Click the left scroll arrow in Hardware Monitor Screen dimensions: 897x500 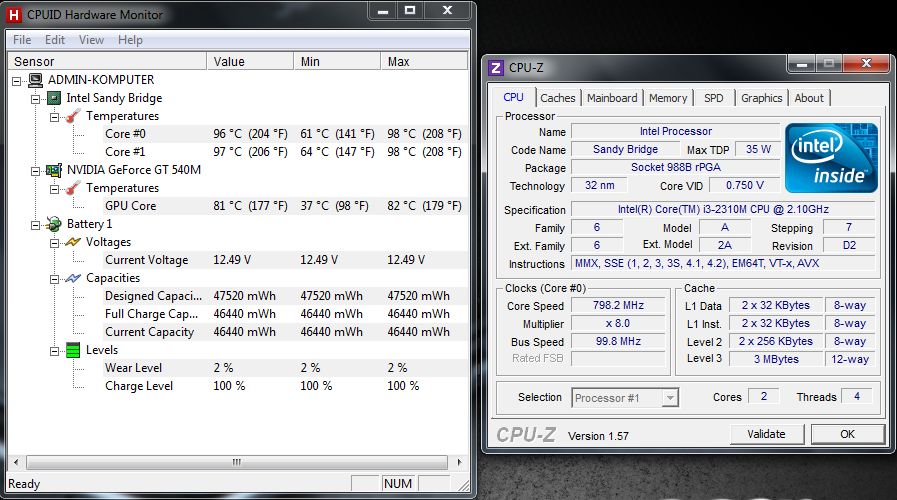pos(16,462)
